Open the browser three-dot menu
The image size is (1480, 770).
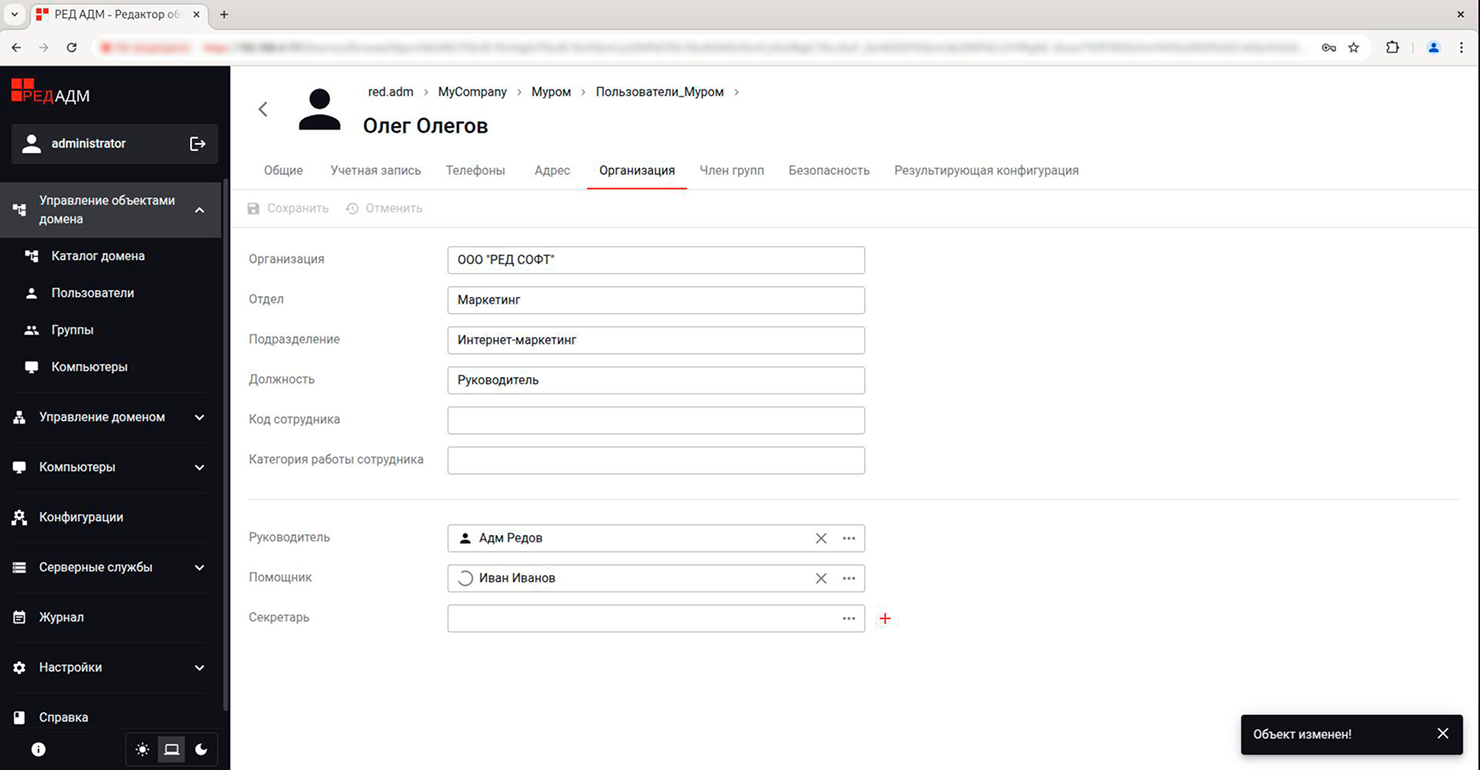click(1462, 47)
